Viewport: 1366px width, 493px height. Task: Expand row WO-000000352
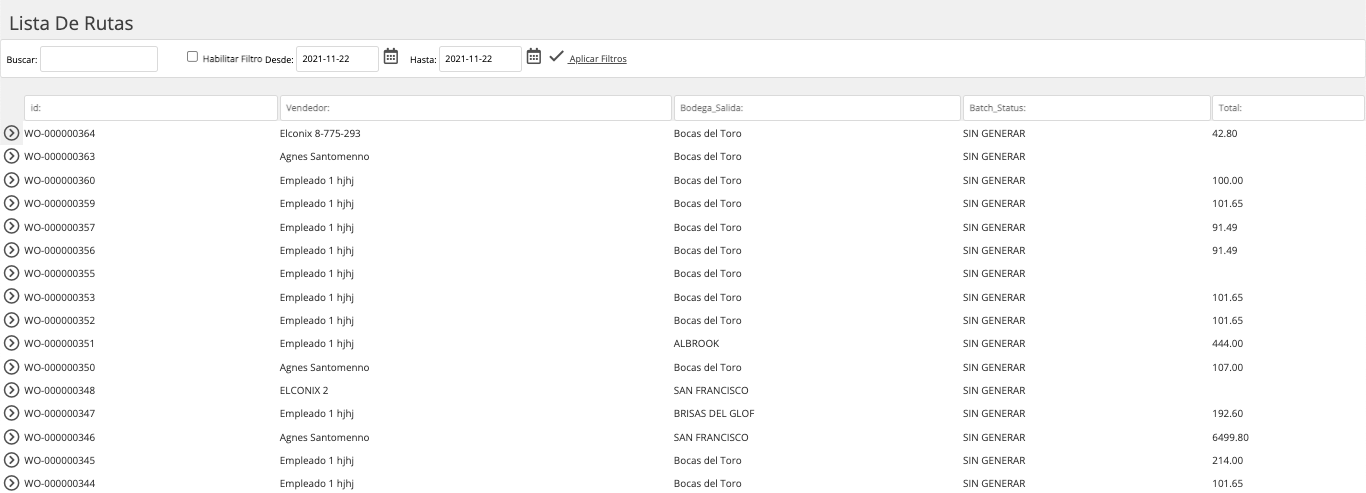tap(12, 320)
